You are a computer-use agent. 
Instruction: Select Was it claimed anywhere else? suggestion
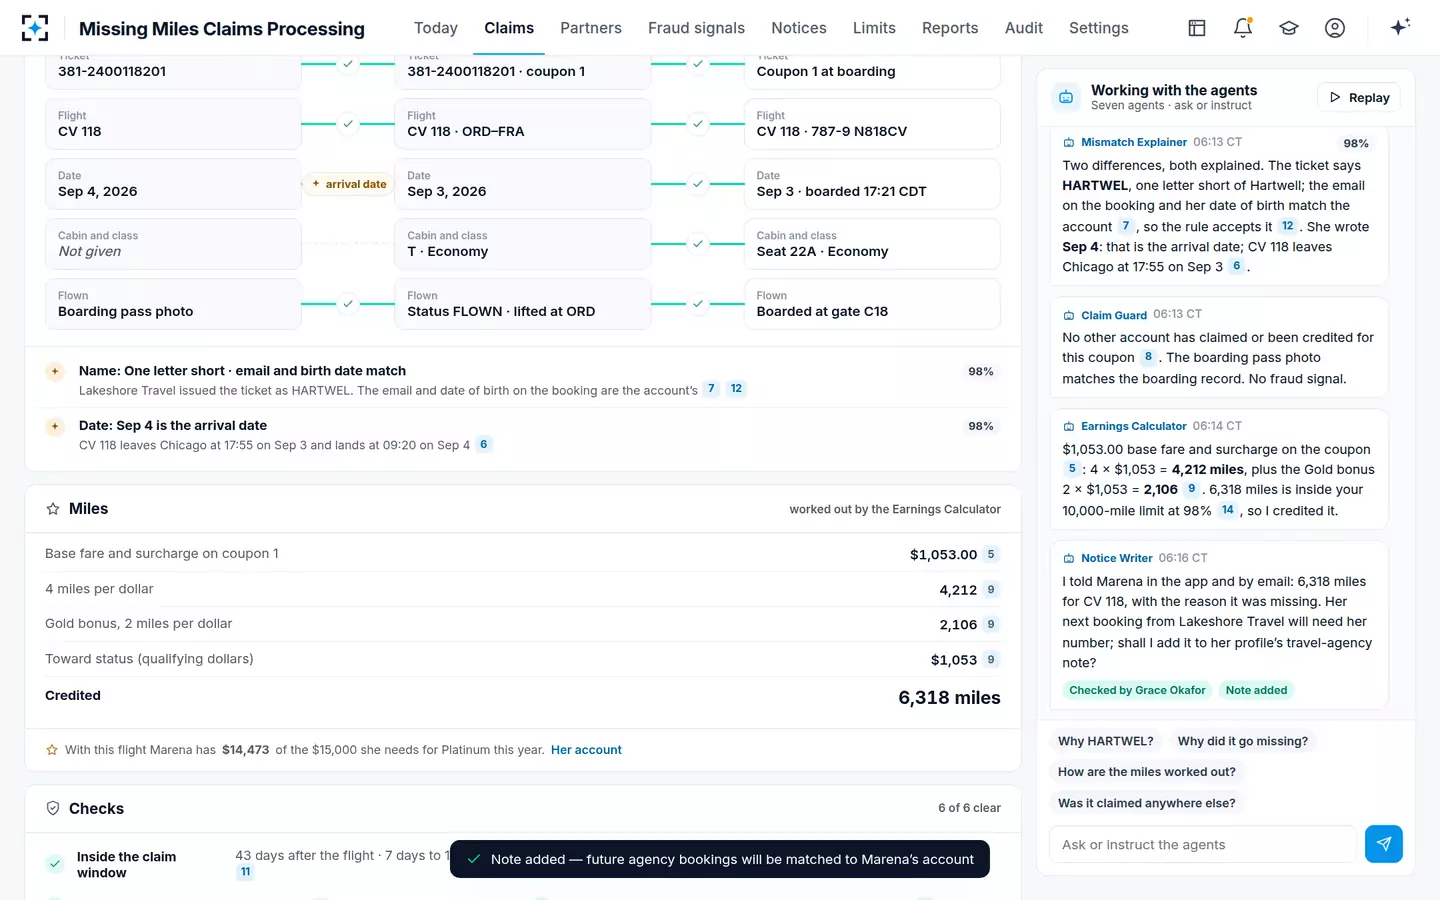pyautogui.click(x=1147, y=803)
